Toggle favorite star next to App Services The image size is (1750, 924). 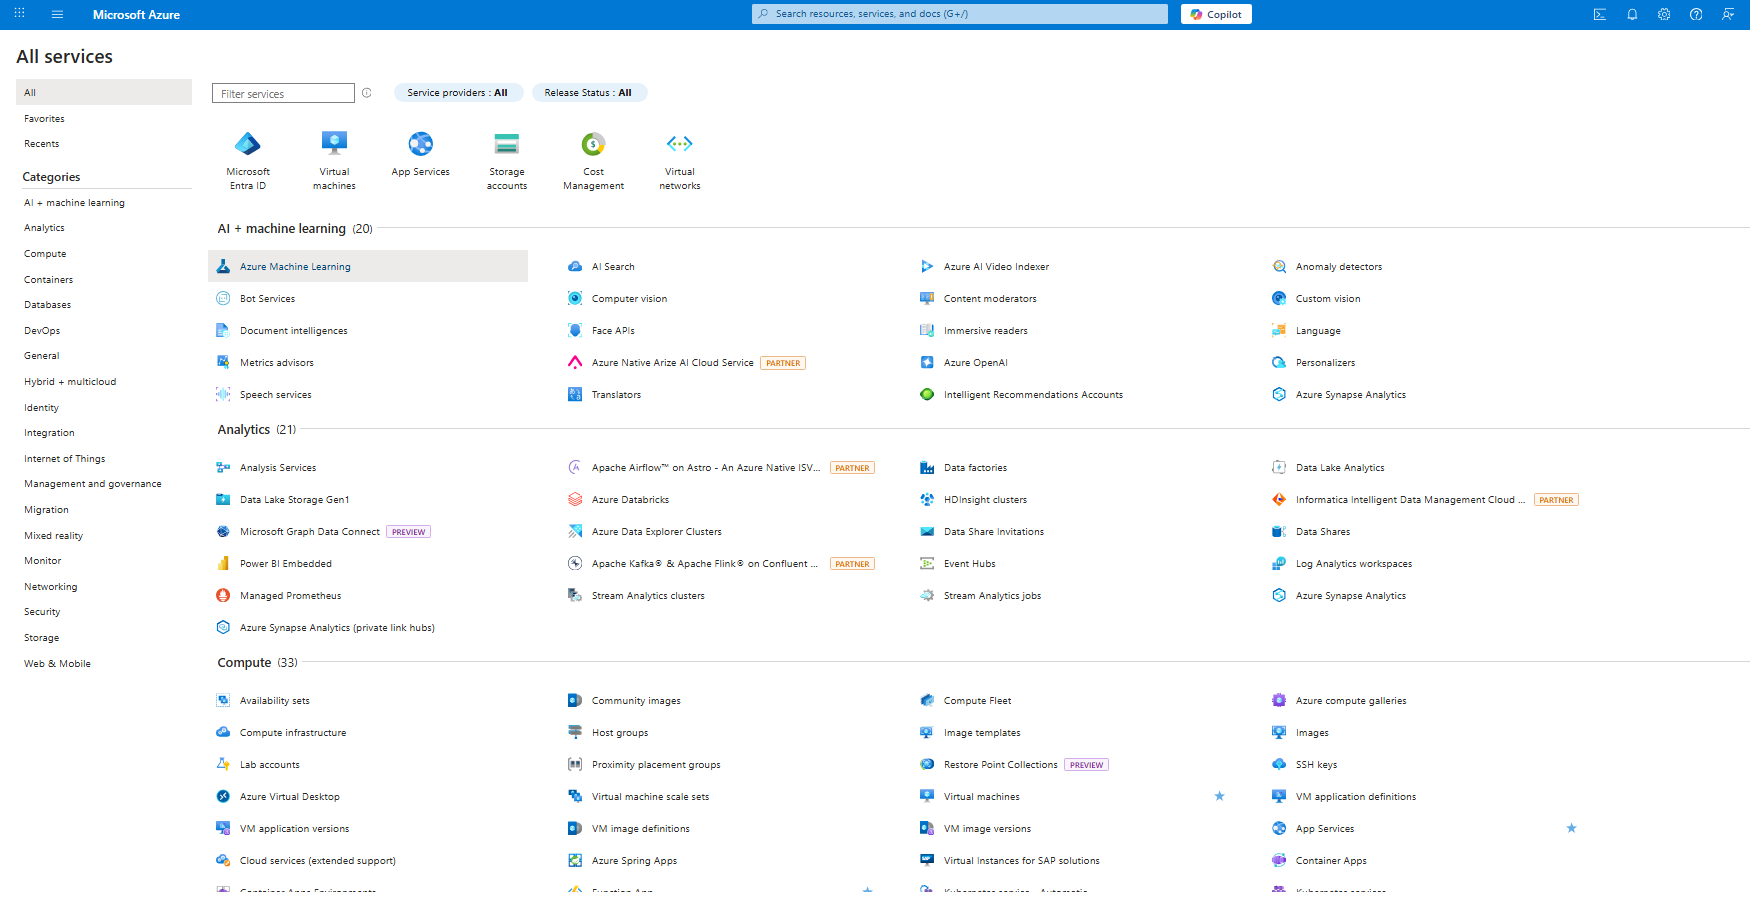point(1571,828)
